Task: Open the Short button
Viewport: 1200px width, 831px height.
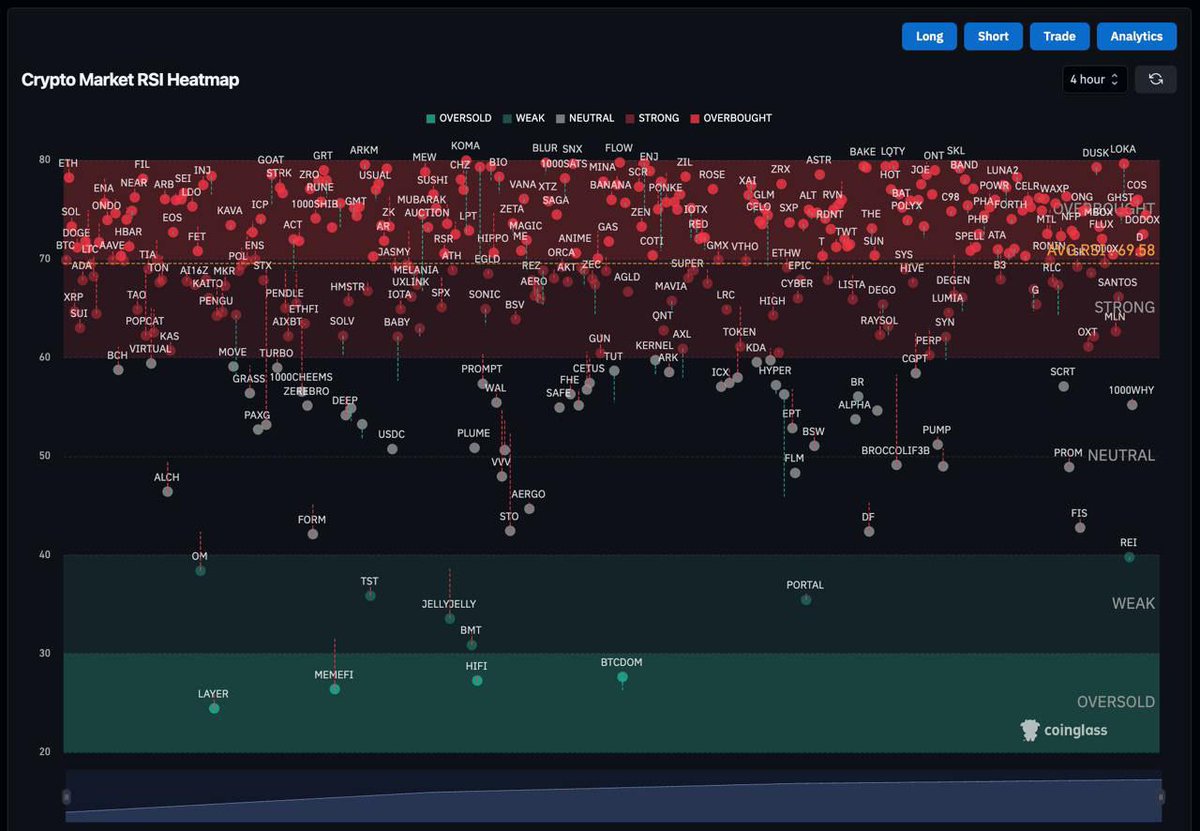Action: (993, 36)
